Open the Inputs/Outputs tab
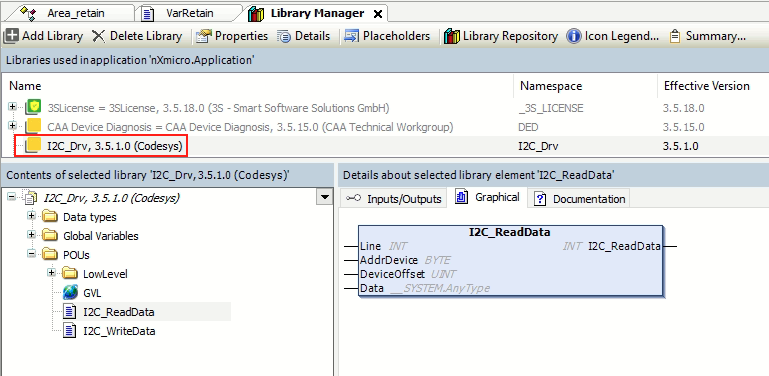The height and width of the screenshot is (376, 769). (x=394, y=199)
